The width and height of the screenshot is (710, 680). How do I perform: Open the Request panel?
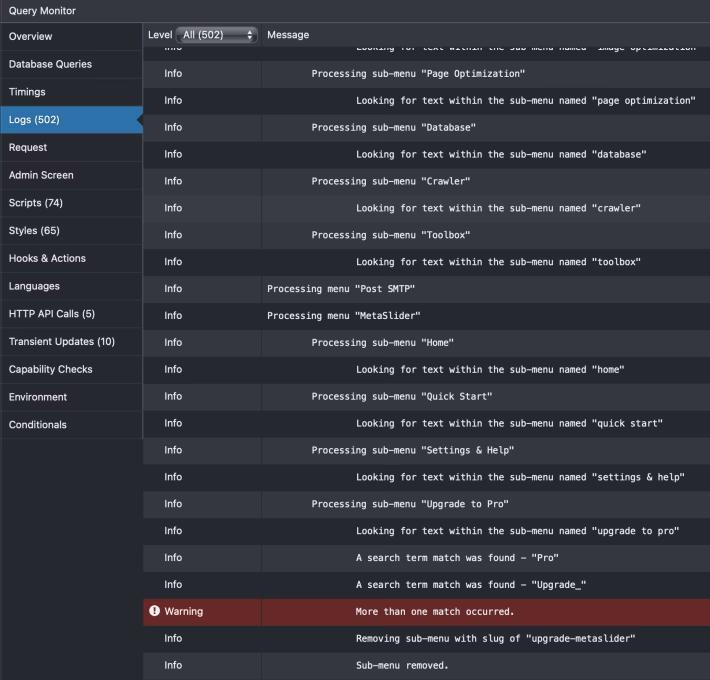tap(28, 147)
